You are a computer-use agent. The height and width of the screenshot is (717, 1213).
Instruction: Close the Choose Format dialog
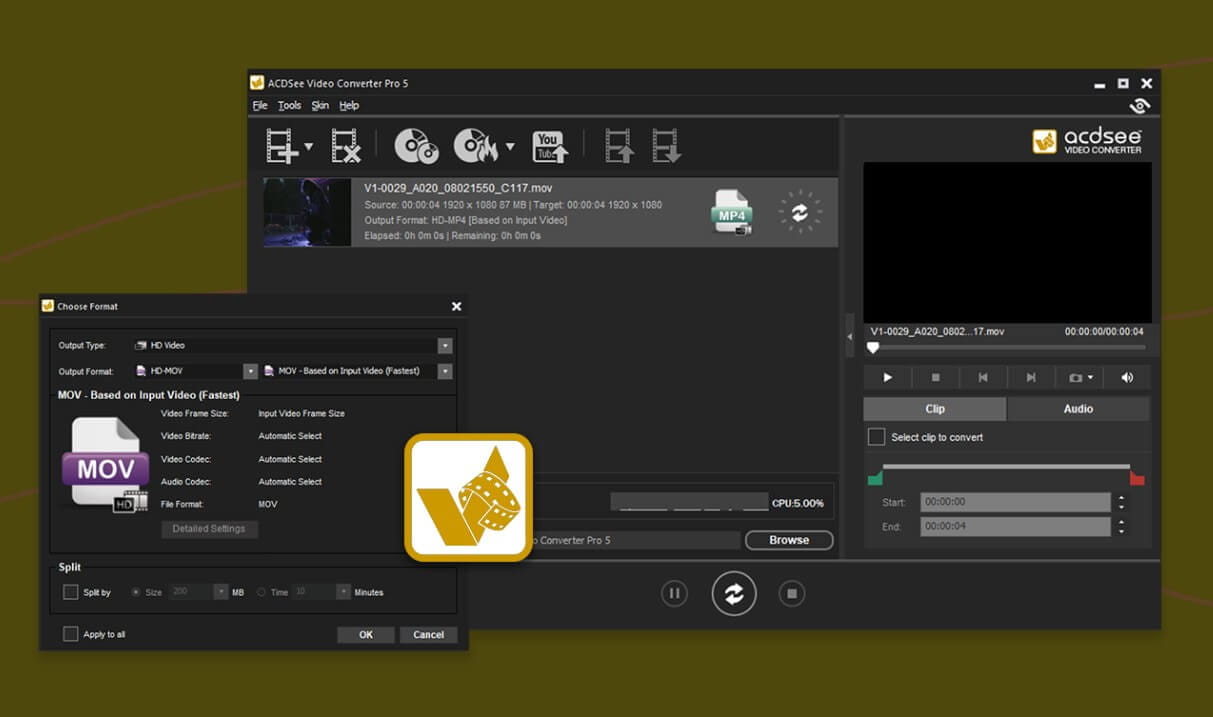457,307
